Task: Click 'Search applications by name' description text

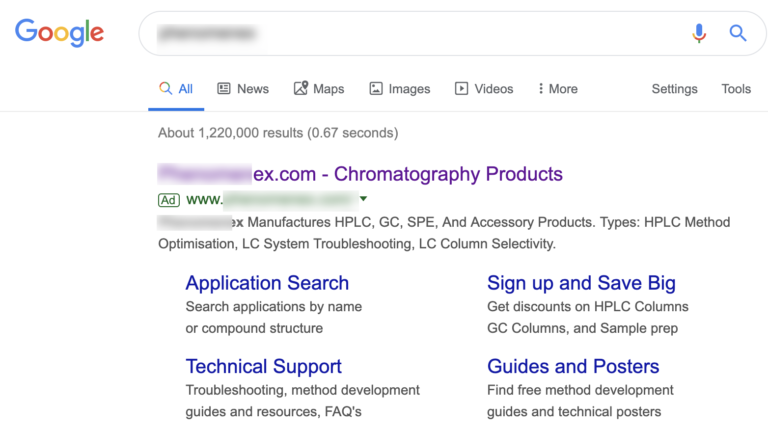Action: click(x=274, y=307)
